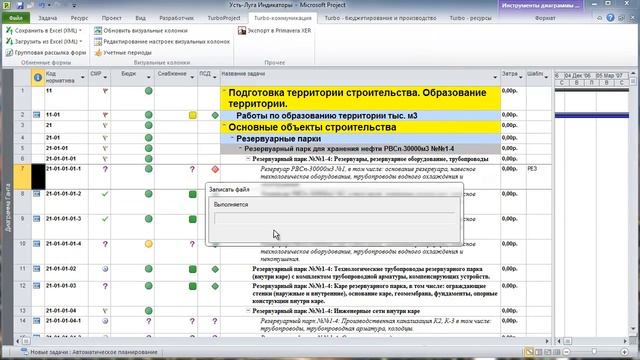The height and width of the screenshot is (360, 640).
Task: Click the yellow square Снабжение indicator in row 2
Action: 193,116
